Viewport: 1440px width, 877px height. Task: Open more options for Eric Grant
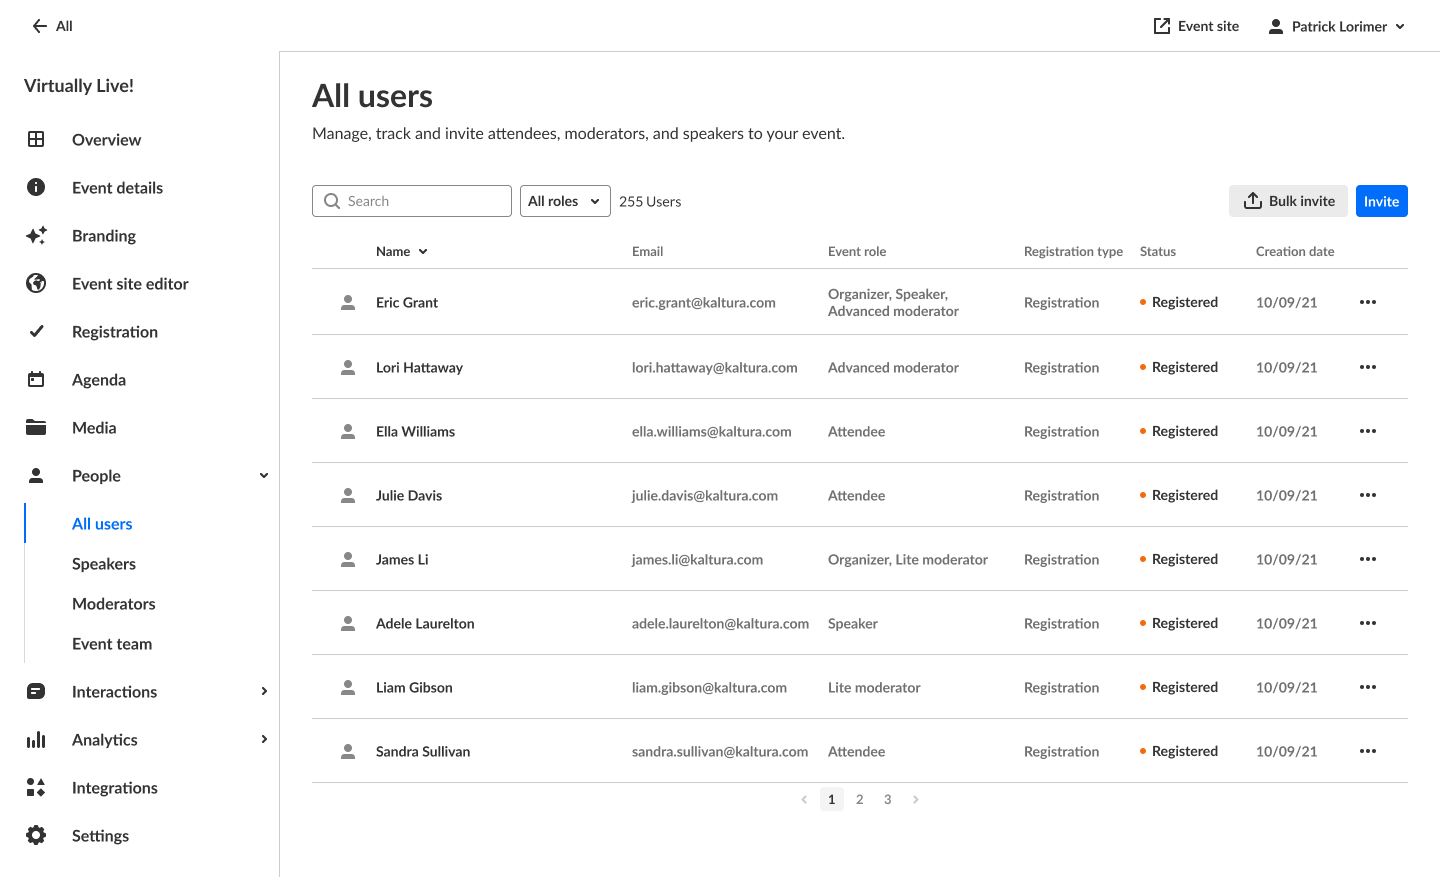coord(1368,302)
